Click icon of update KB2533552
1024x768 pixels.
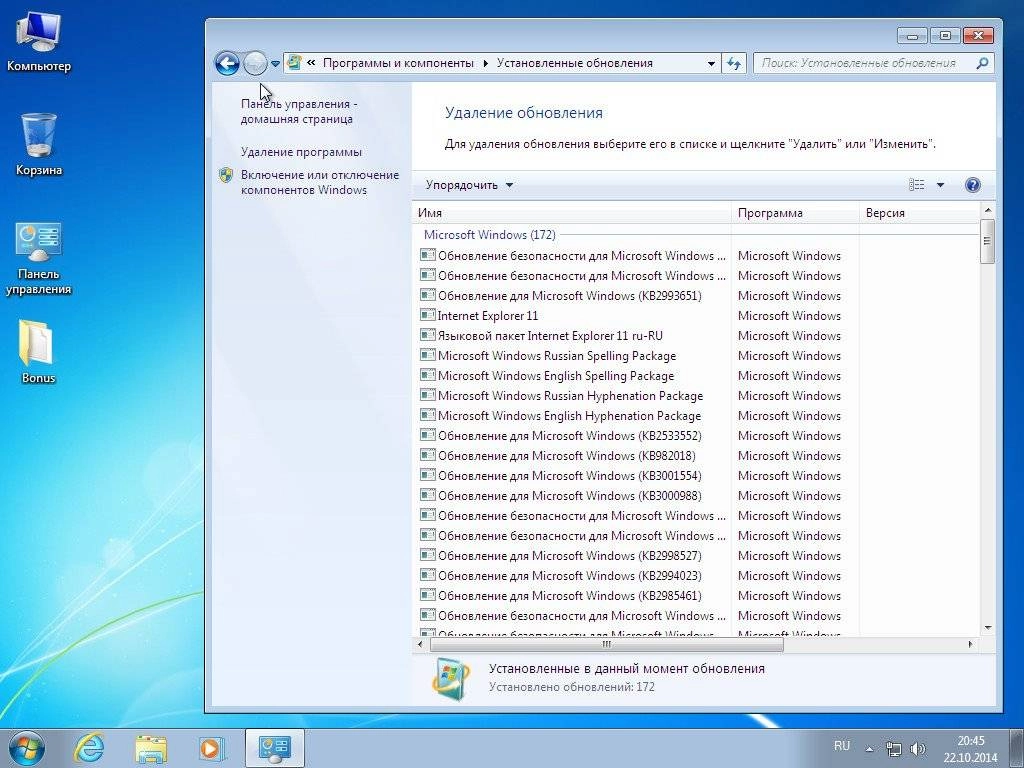tap(428, 435)
